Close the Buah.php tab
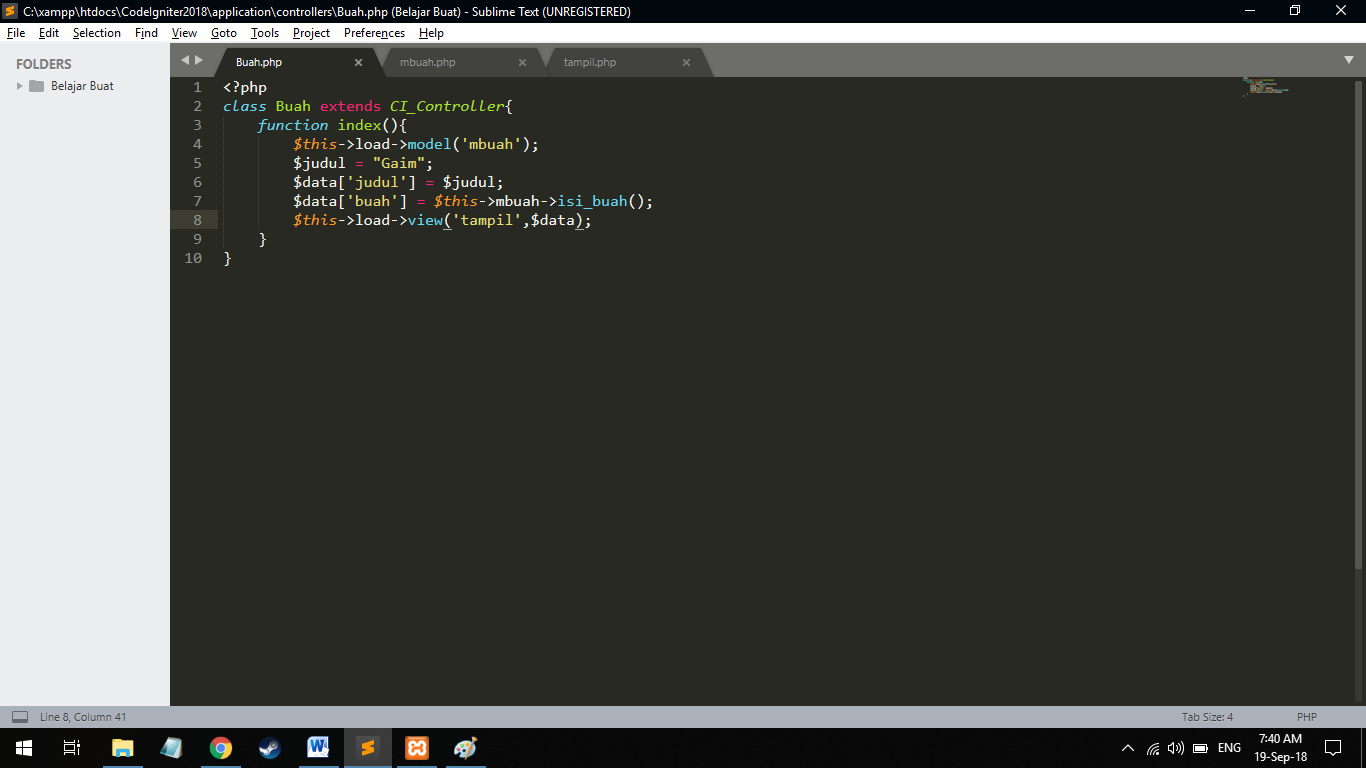 (x=358, y=62)
